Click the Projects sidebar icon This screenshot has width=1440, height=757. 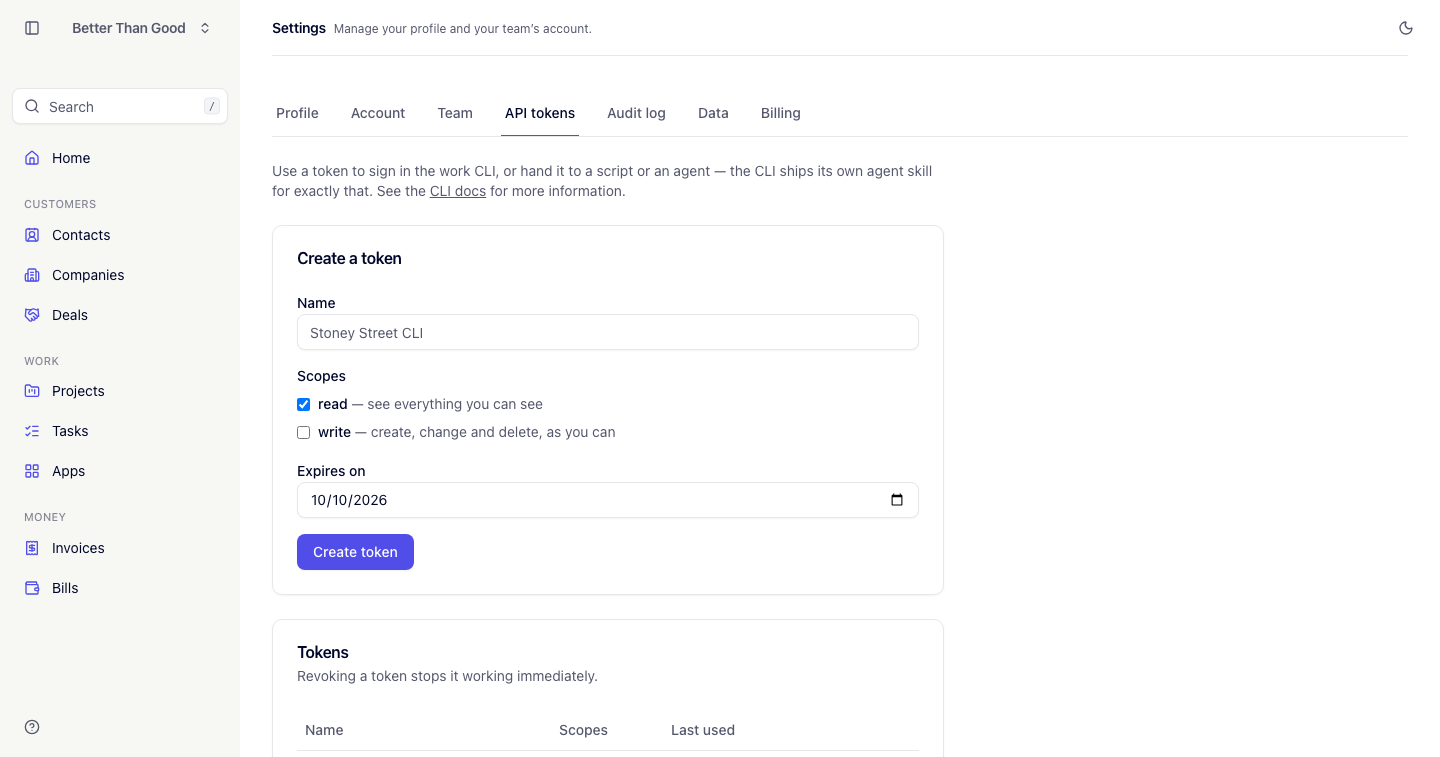pyautogui.click(x=32, y=391)
